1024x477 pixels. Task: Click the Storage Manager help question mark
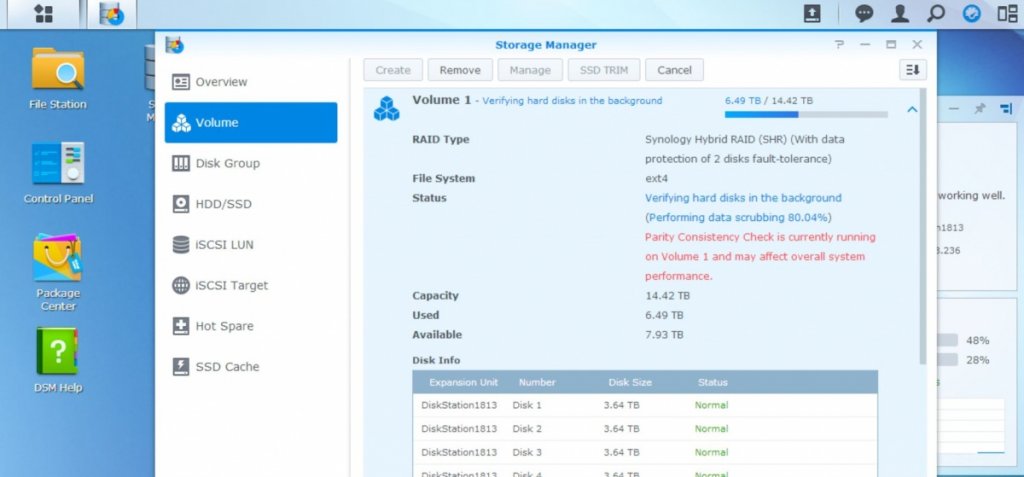point(840,44)
